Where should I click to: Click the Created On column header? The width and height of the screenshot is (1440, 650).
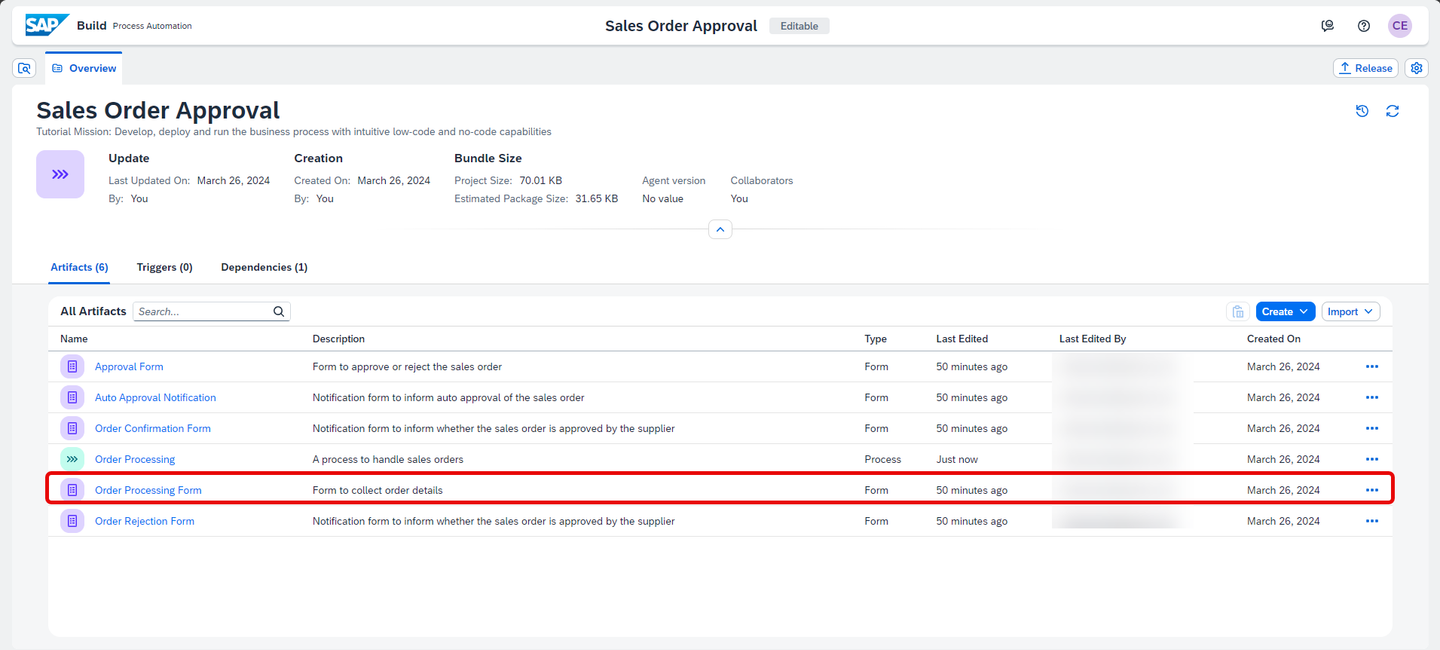(x=1274, y=339)
